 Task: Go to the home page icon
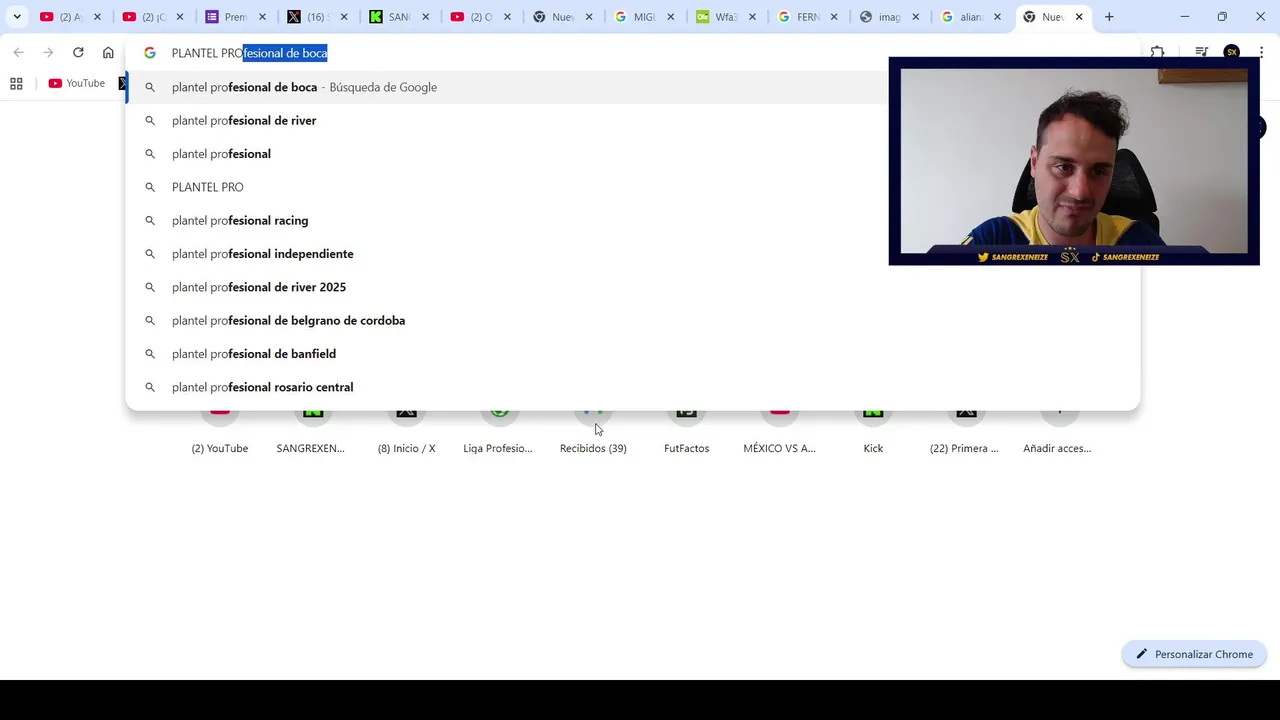(108, 53)
